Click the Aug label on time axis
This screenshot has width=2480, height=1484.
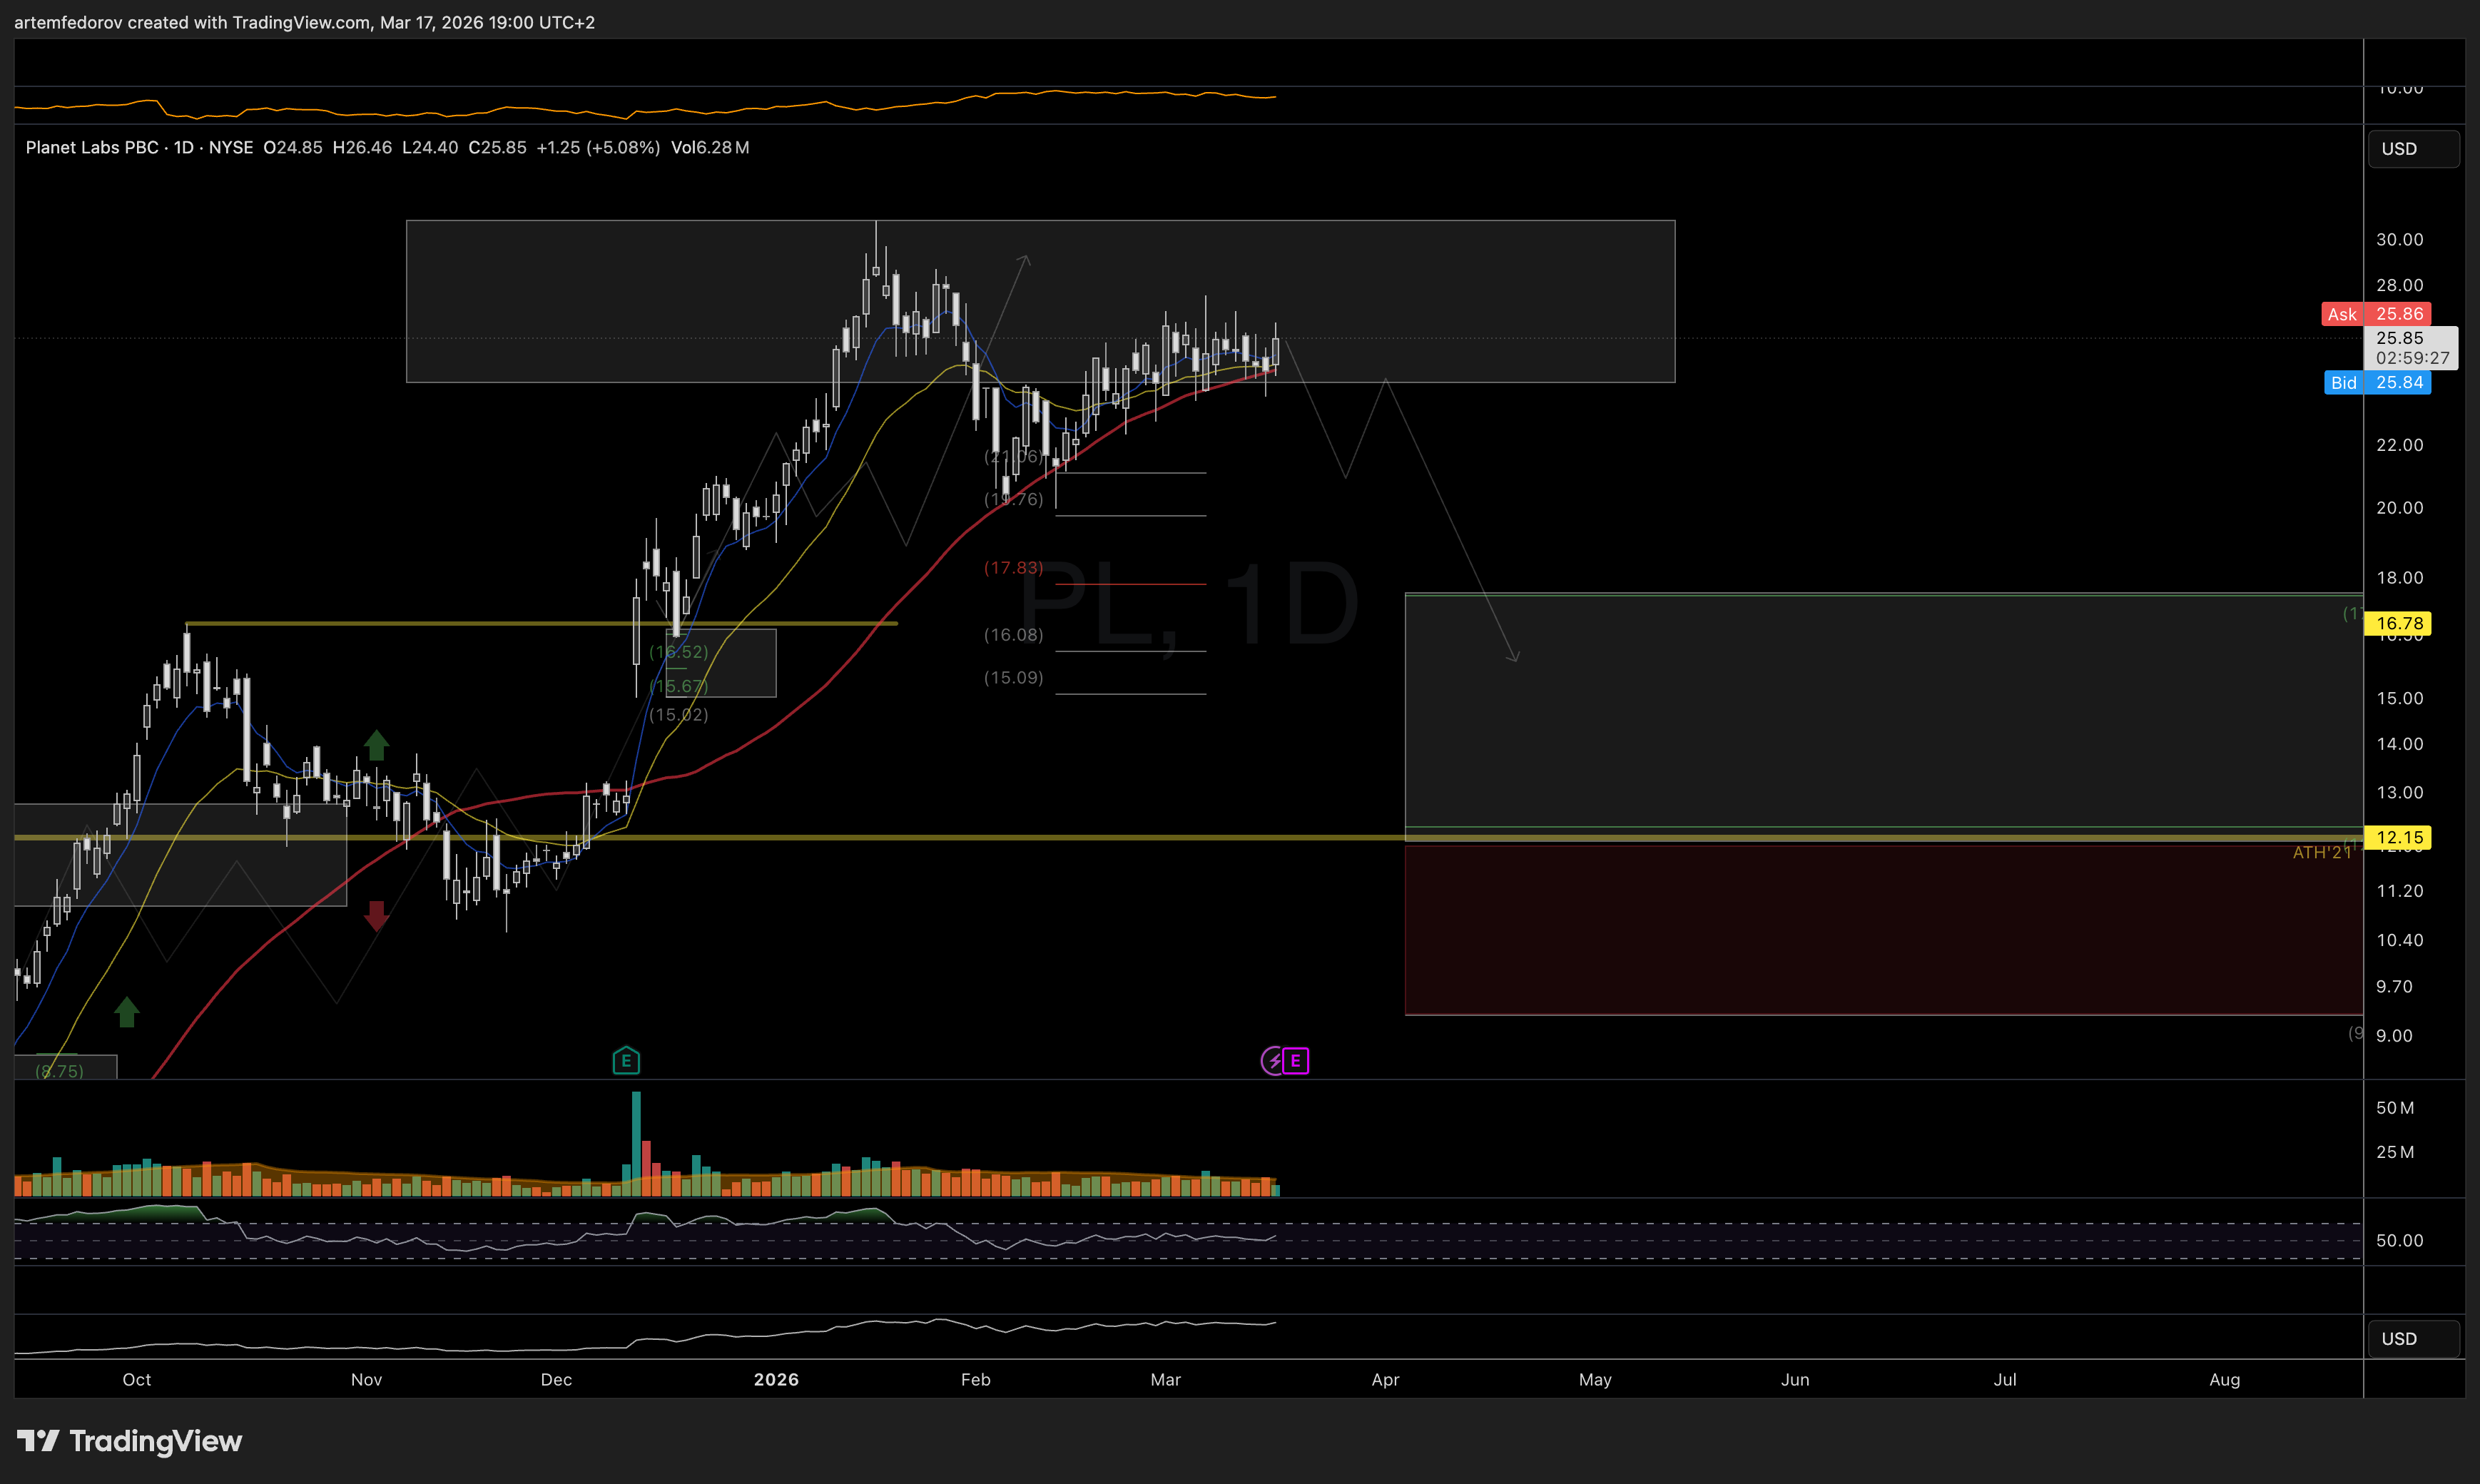pyautogui.click(x=2225, y=1380)
